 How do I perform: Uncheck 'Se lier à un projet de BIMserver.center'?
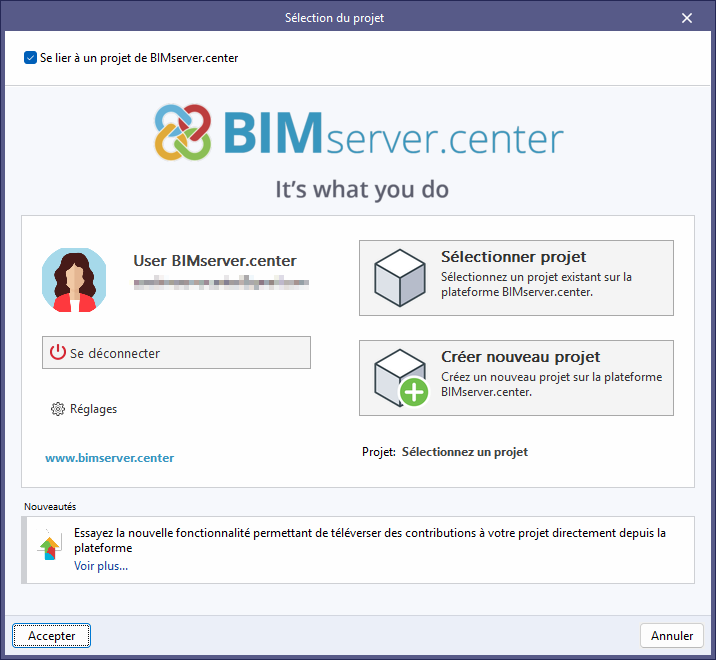30,58
